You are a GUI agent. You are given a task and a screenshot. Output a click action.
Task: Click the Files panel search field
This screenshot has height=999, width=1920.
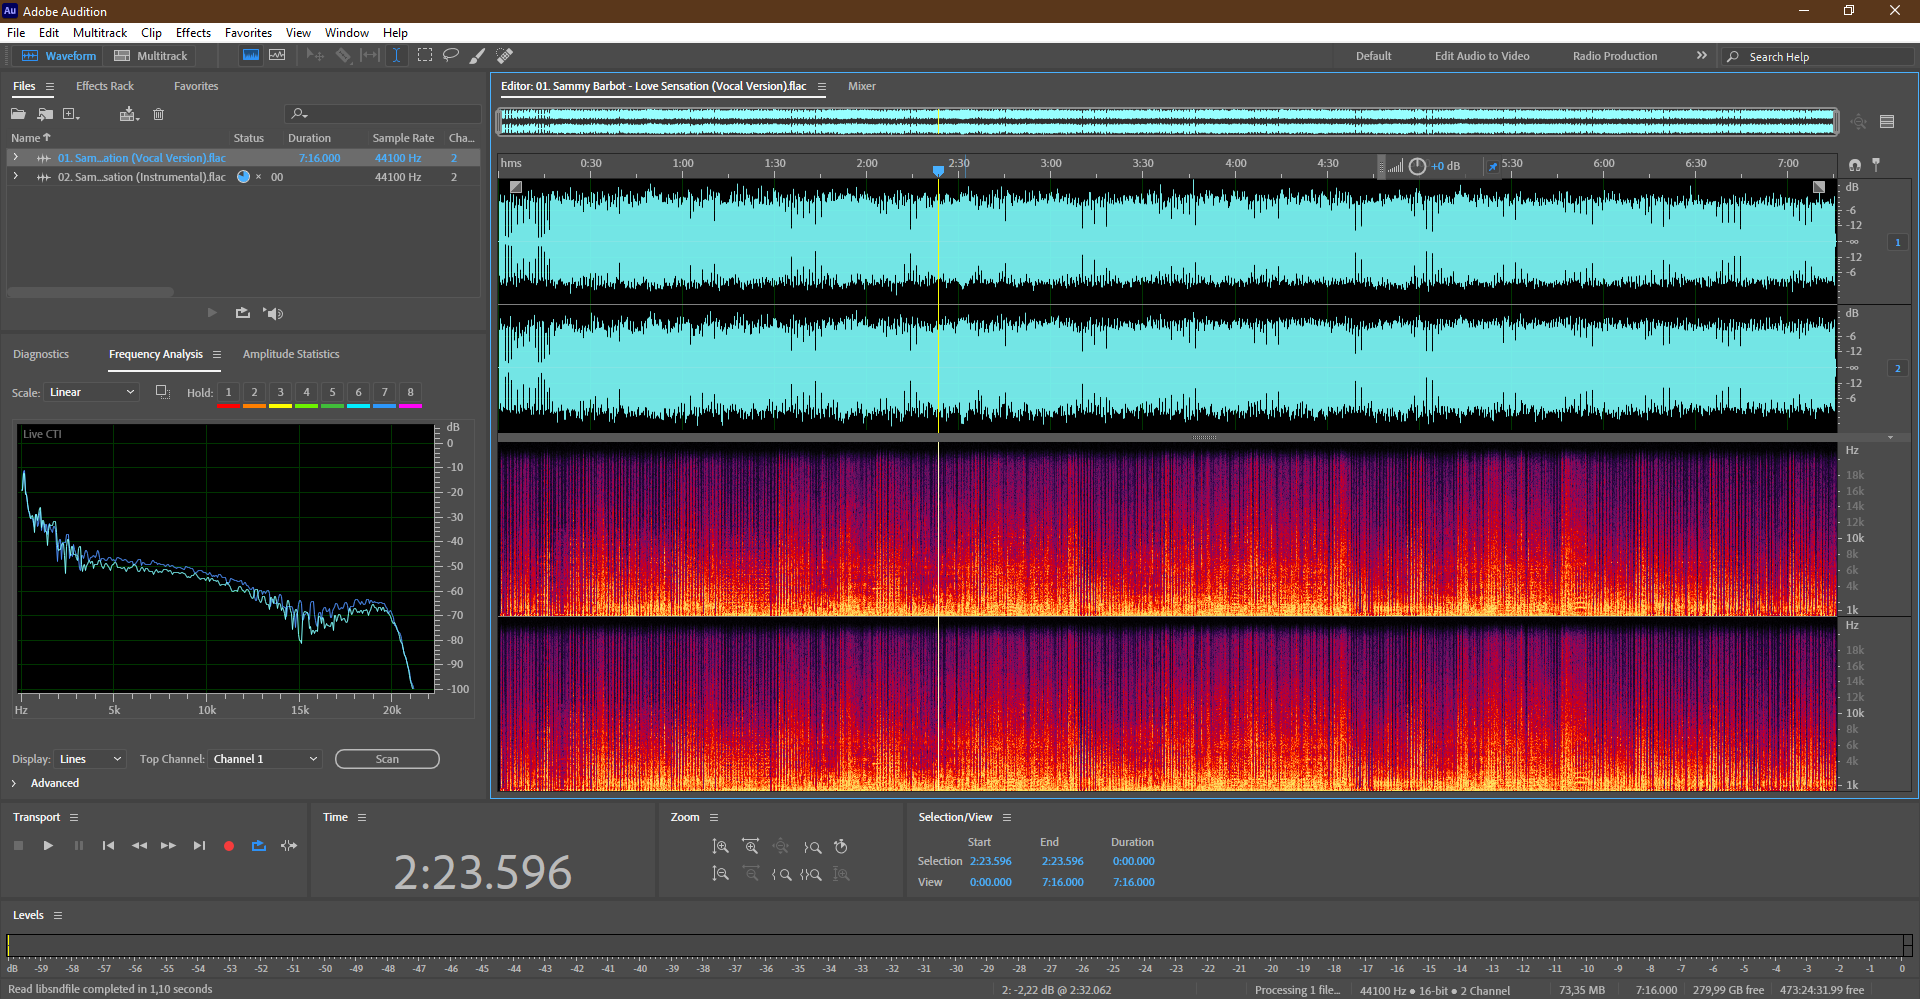click(383, 114)
